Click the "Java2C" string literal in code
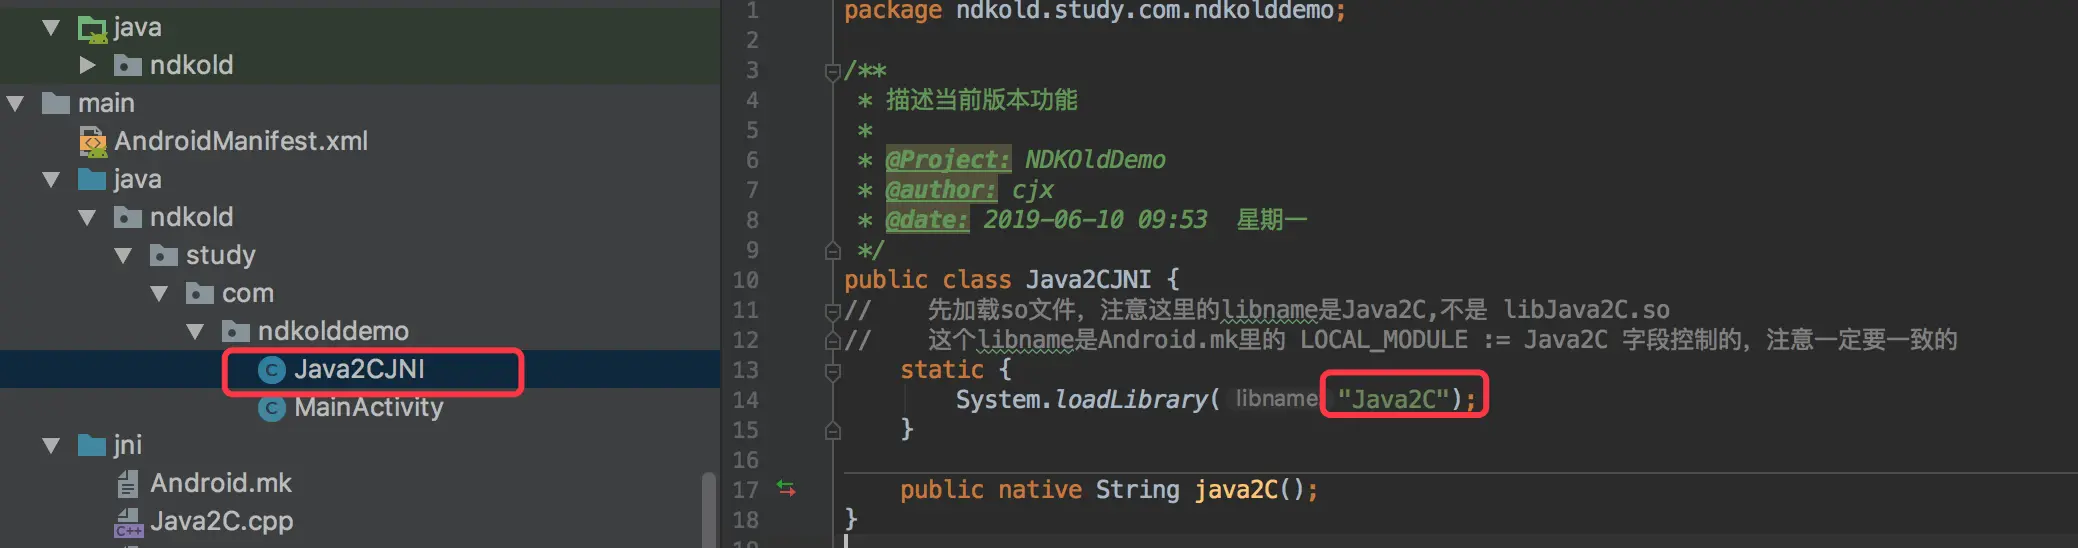Screen dimensions: 2078x548 coord(1393,400)
